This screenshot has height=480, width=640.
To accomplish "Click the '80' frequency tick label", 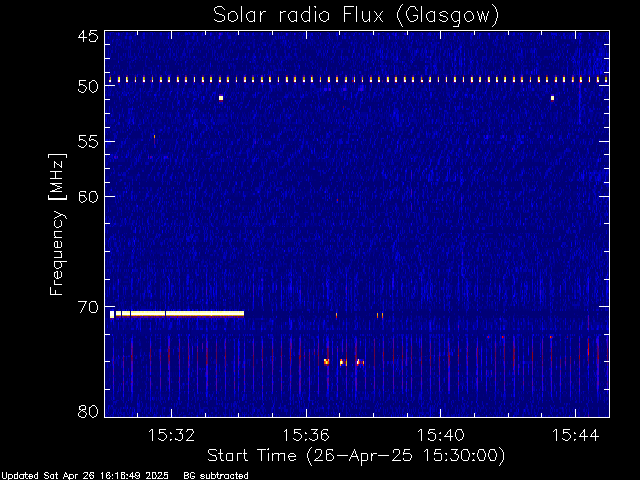I will (x=88, y=411).
